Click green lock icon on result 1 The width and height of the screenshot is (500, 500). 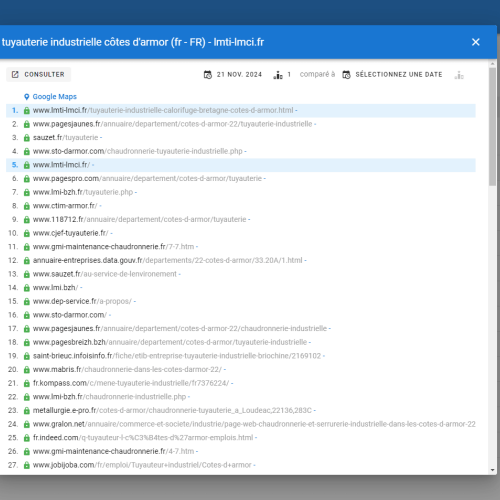pyautogui.click(x=27, y=111)
